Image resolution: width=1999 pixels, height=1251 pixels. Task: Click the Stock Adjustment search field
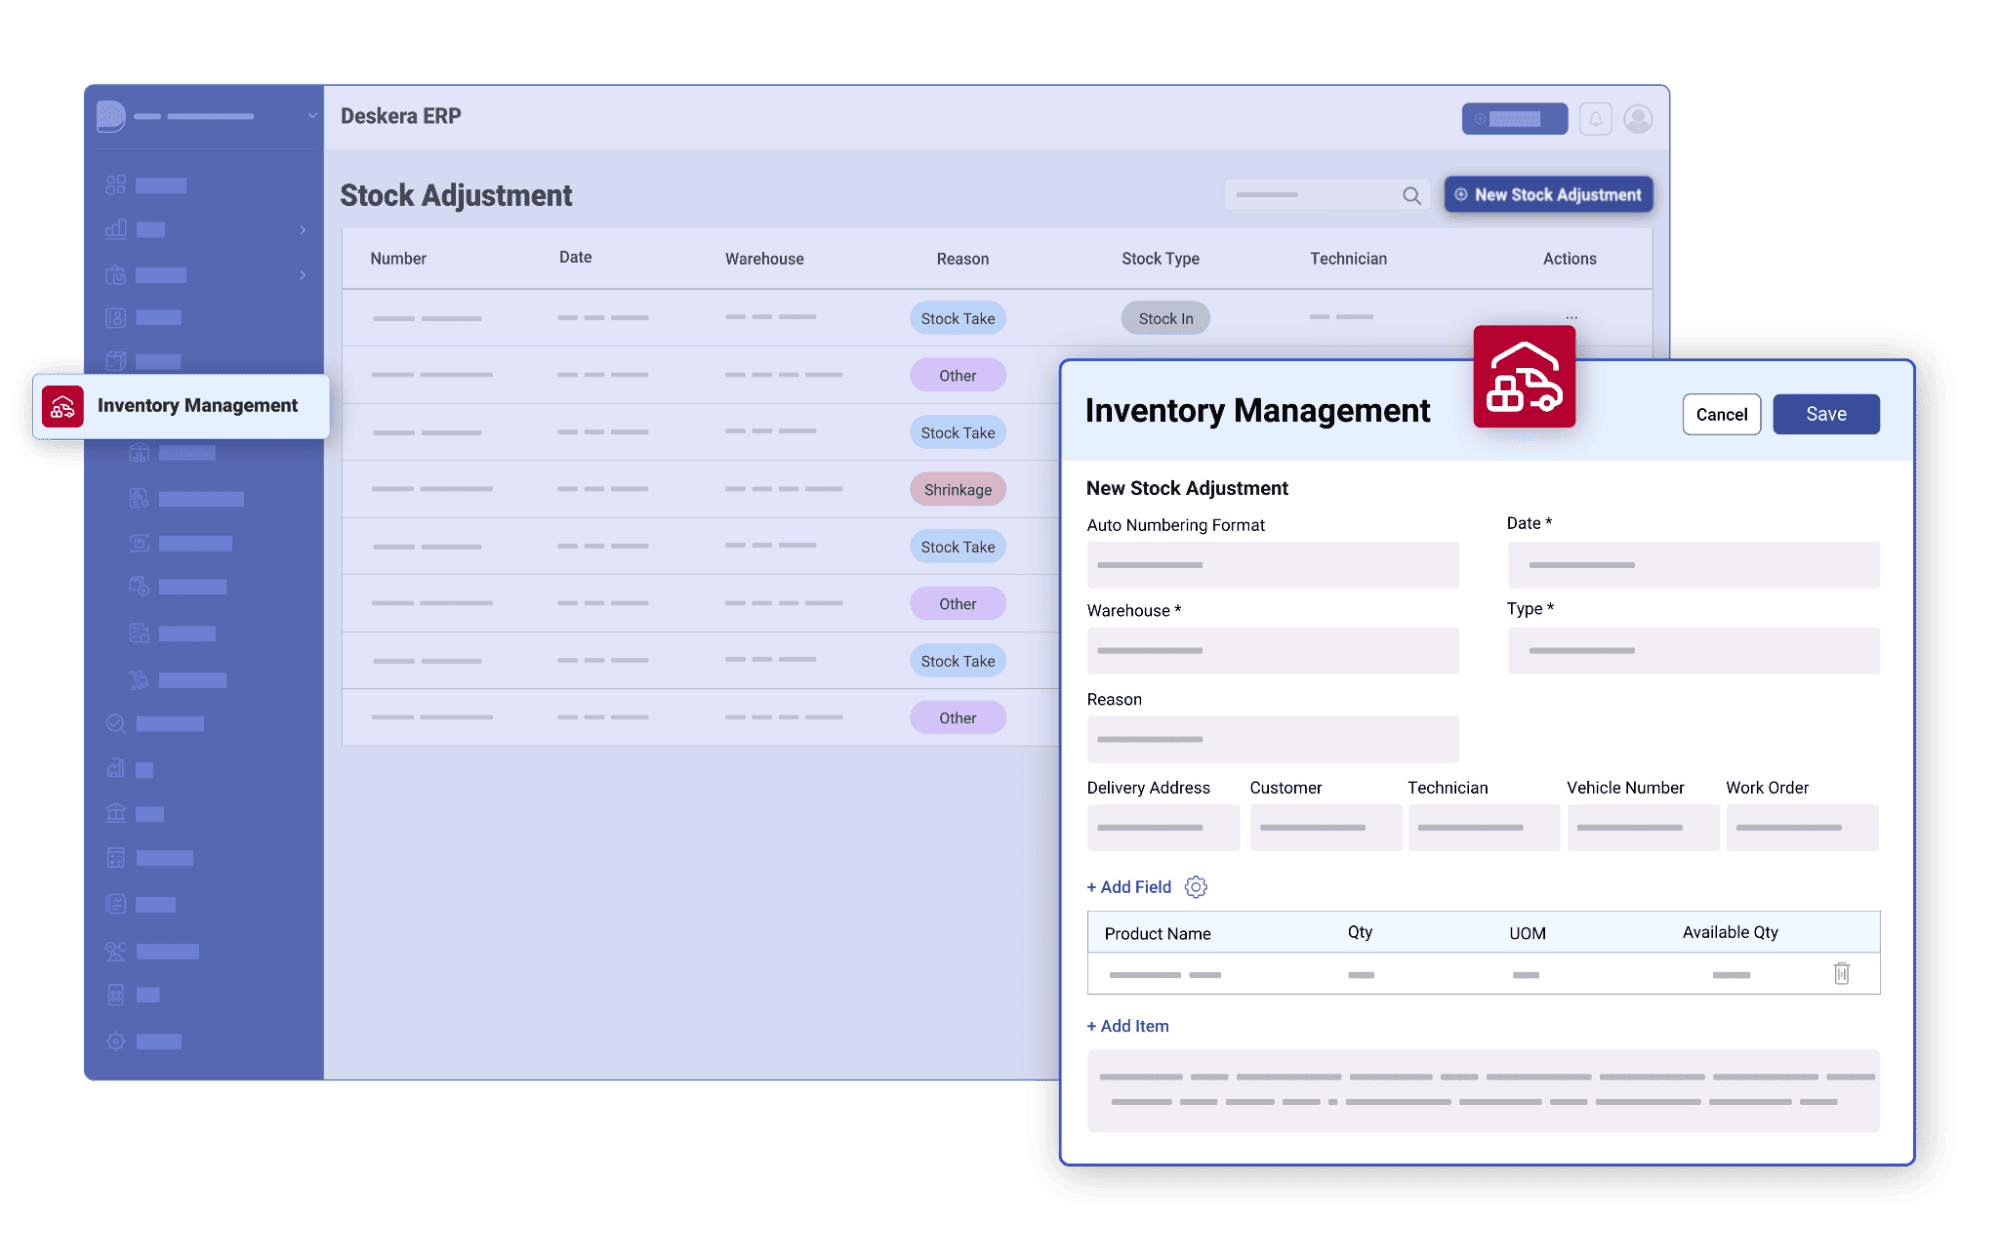coord(1327,195)
